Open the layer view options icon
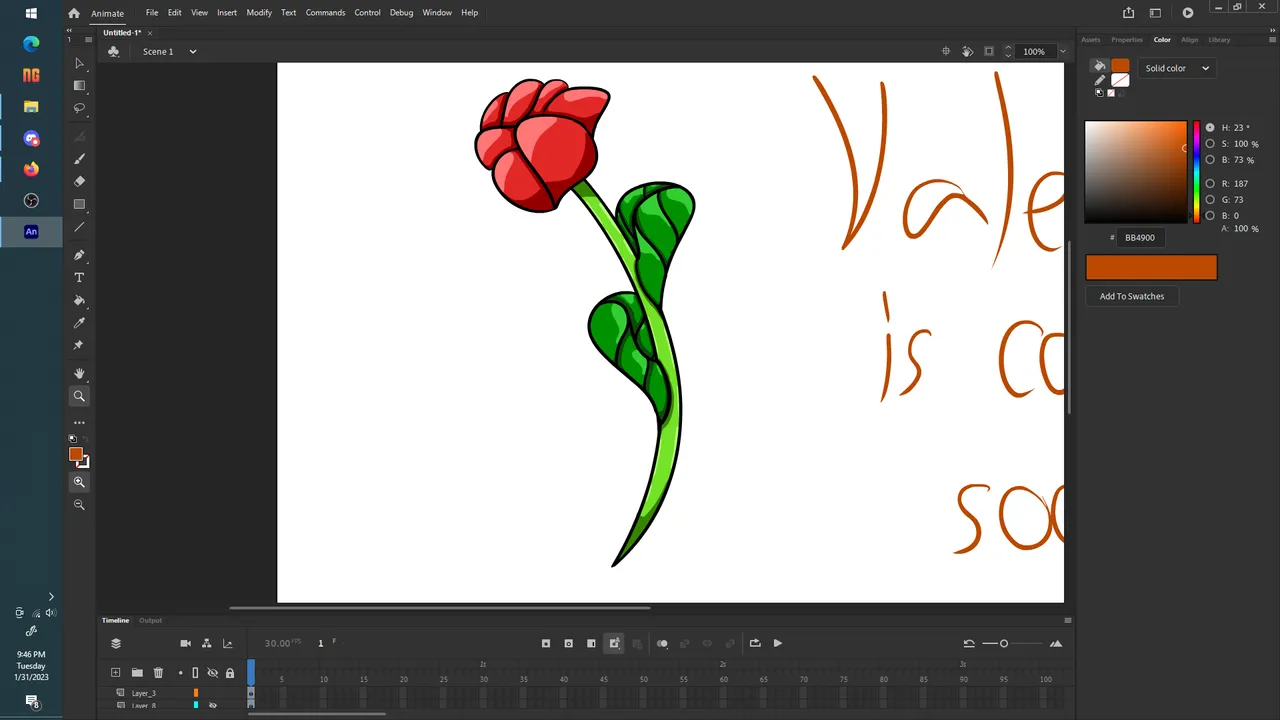1280x720 pixels. tap(116, 643)
